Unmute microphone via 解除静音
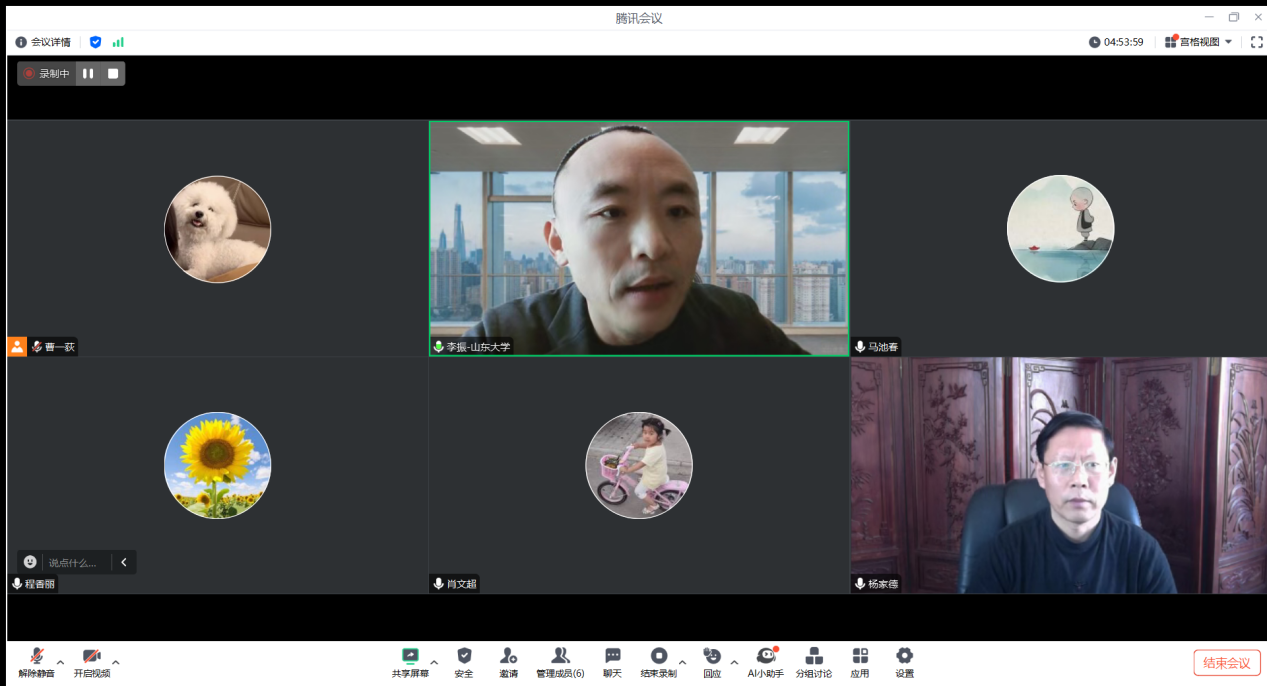This screenshot has height=686, width=1267. tap(36, 657)
